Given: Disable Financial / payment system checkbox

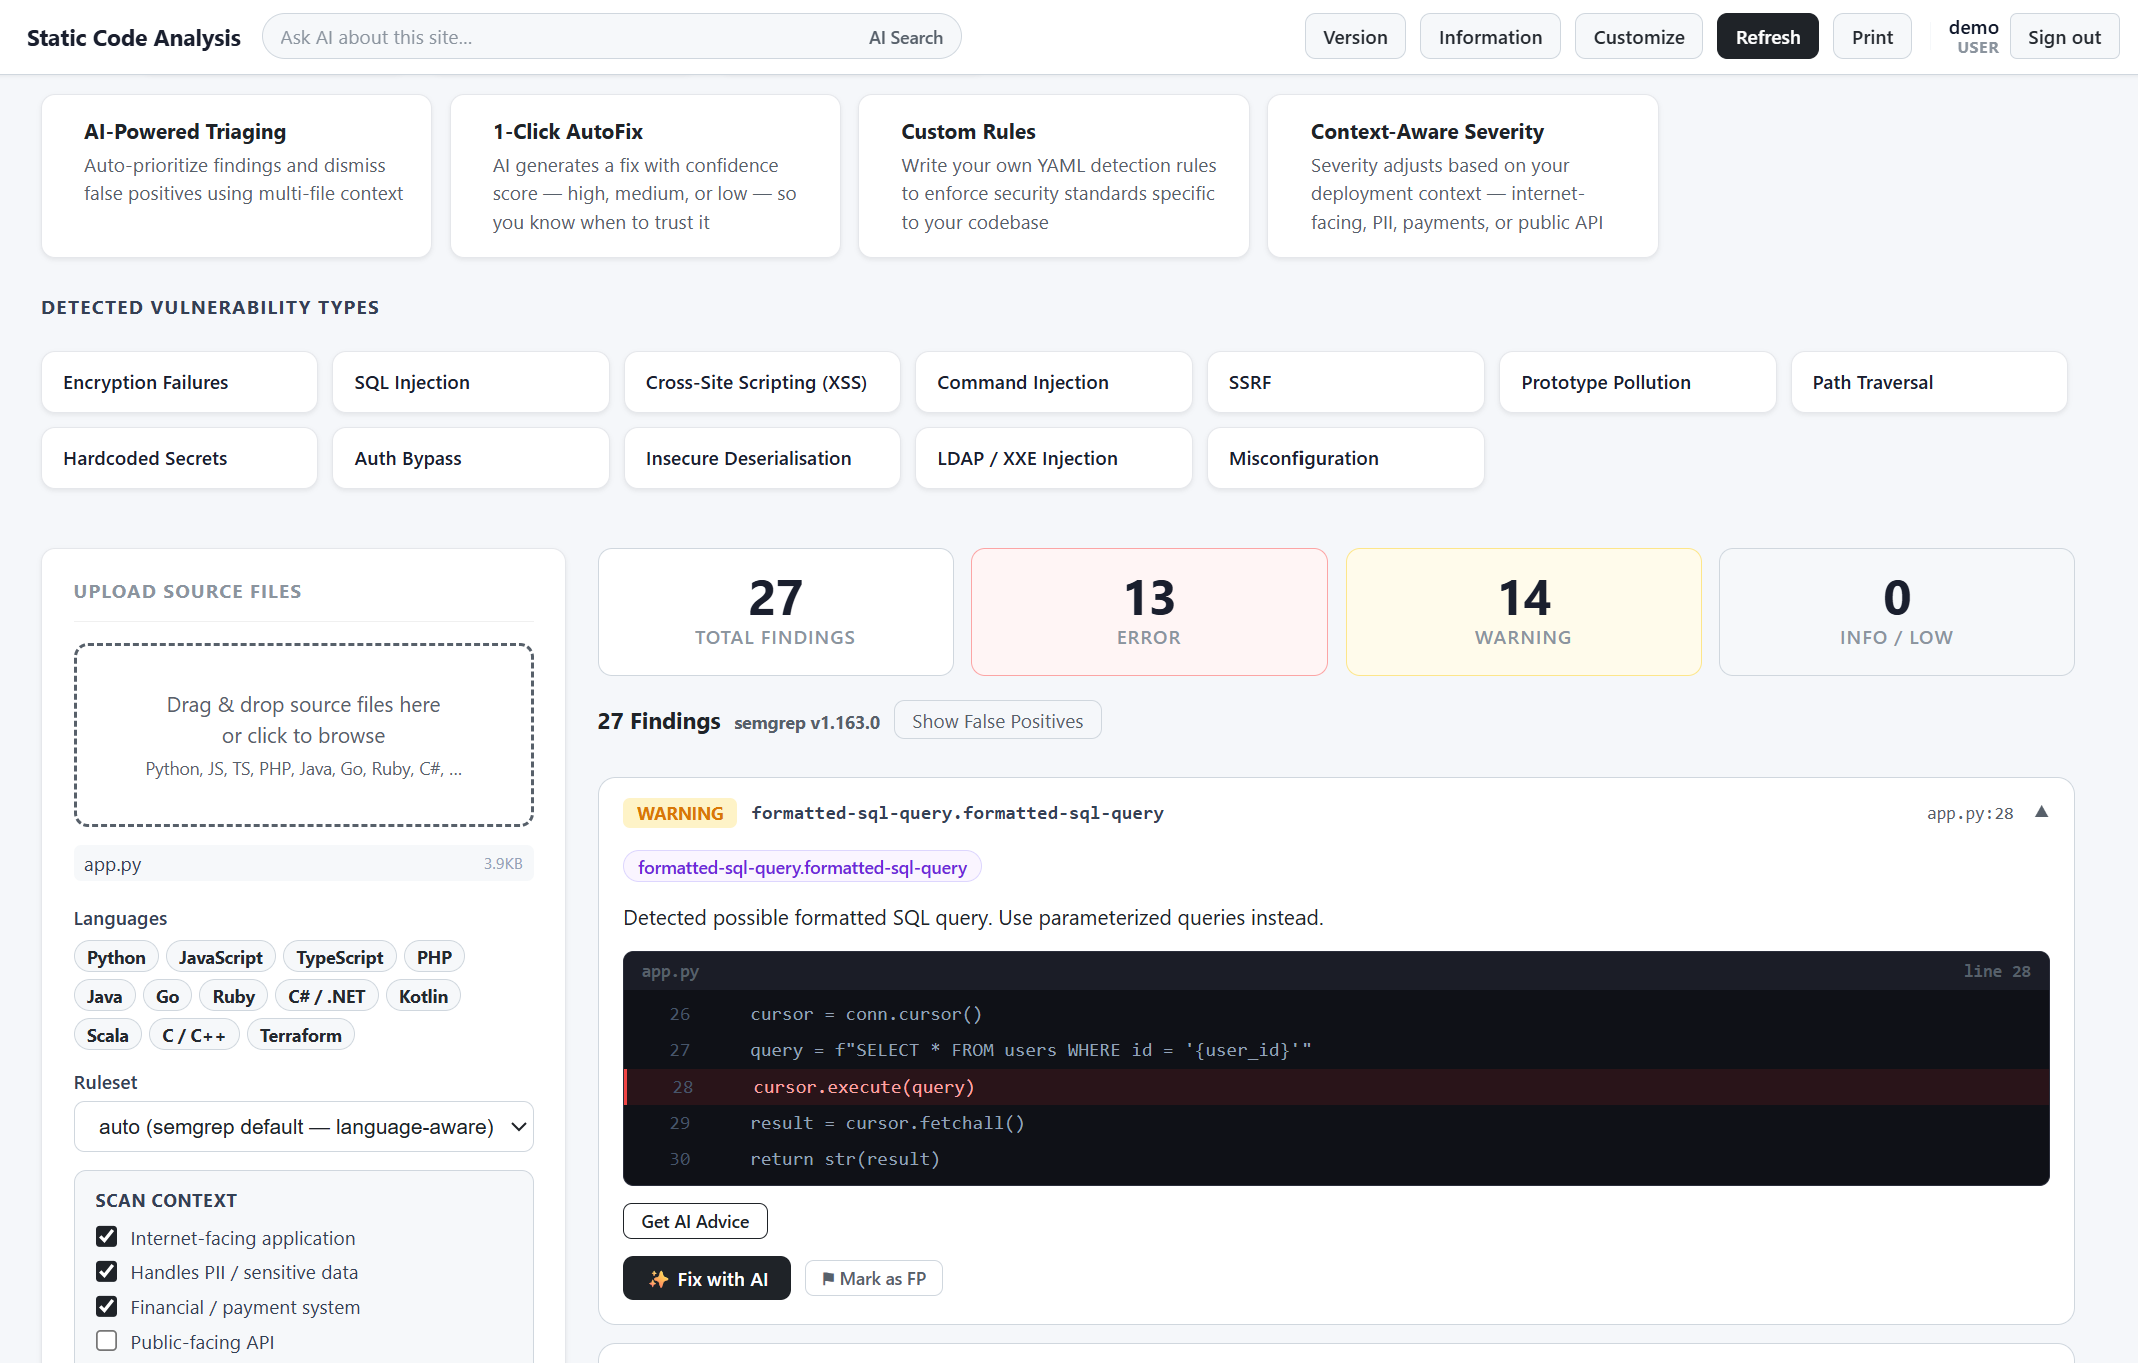Looking at the screenshot, I should pyautogui.click(x=107, y=1306).
